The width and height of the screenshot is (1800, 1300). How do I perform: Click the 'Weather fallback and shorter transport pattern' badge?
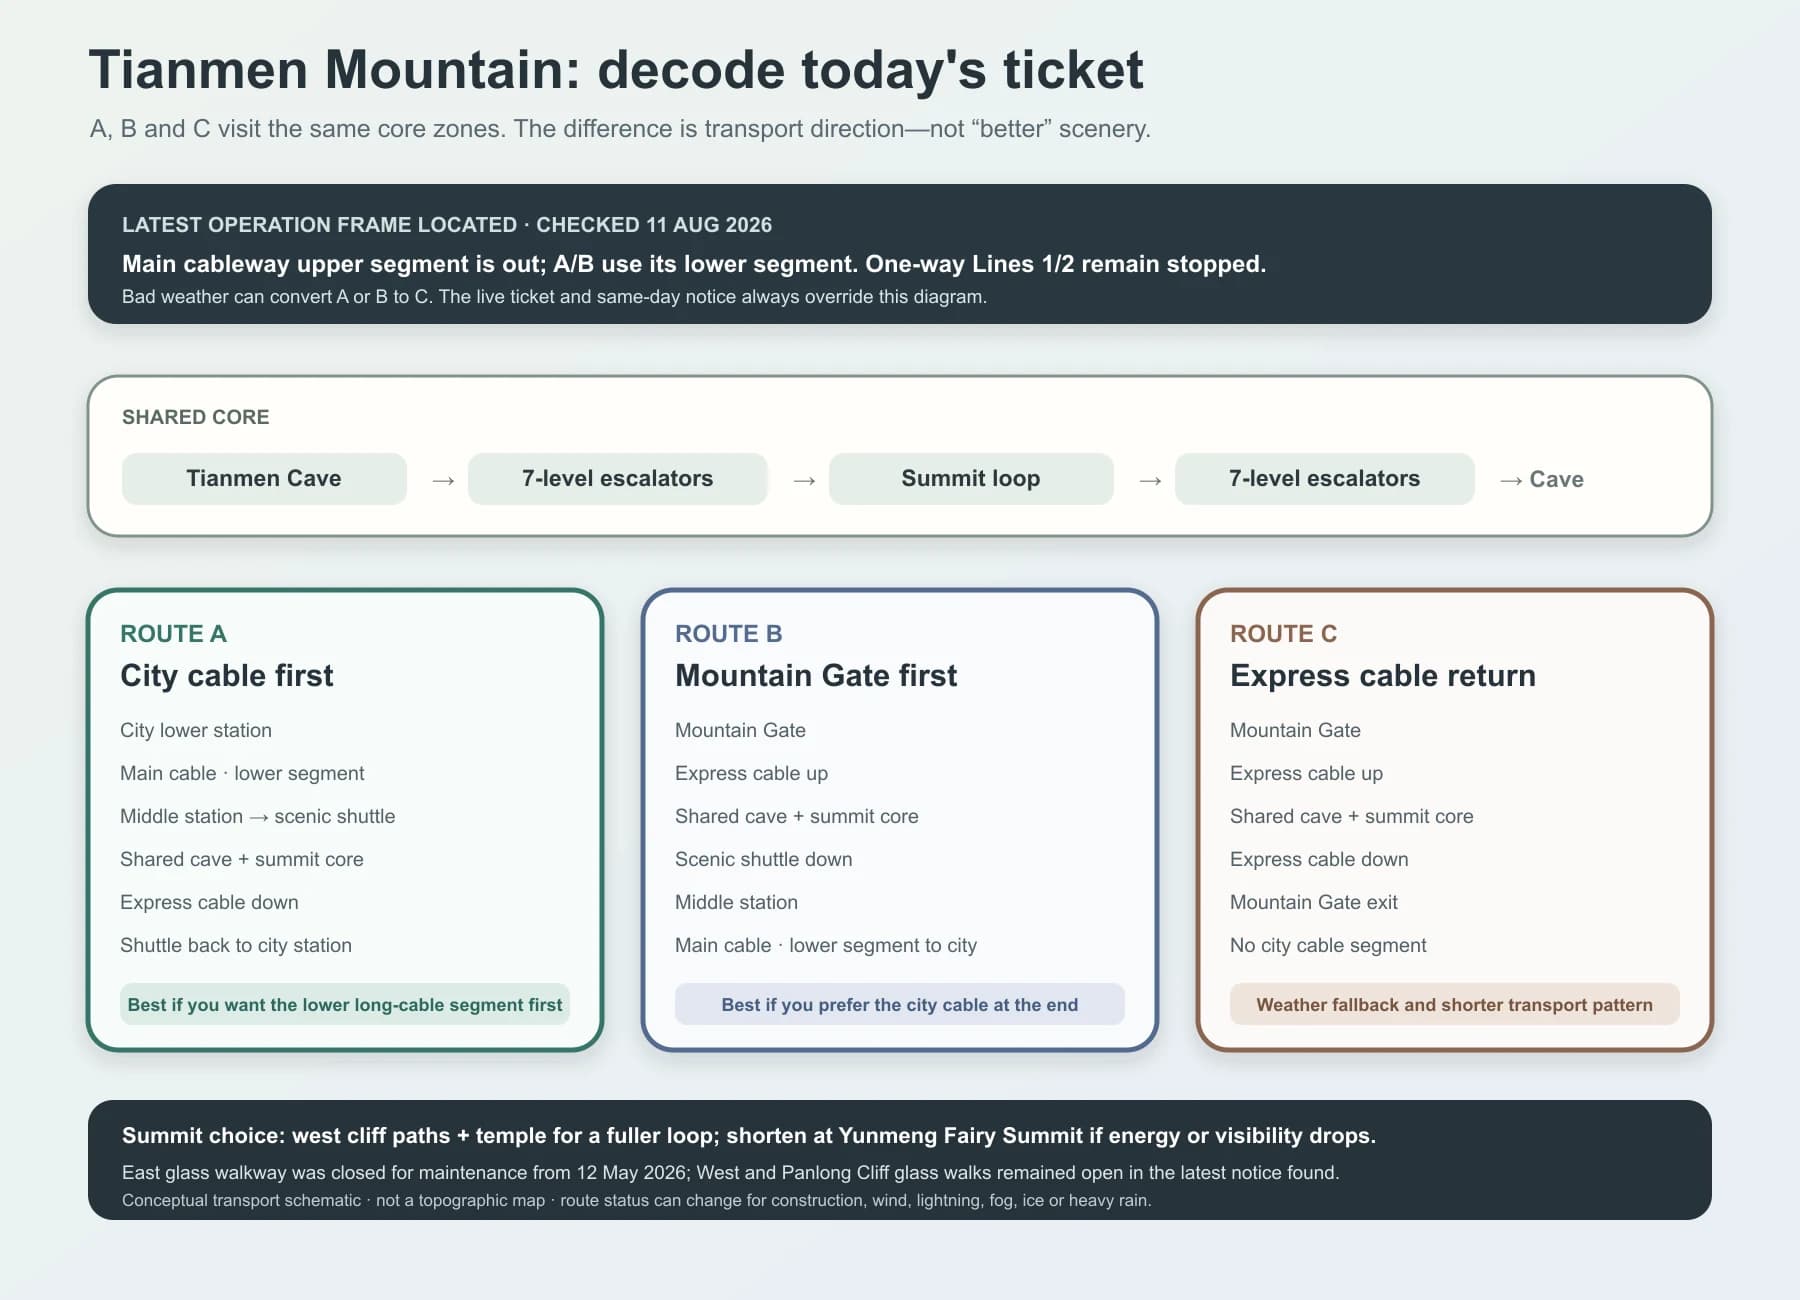1455,1005
